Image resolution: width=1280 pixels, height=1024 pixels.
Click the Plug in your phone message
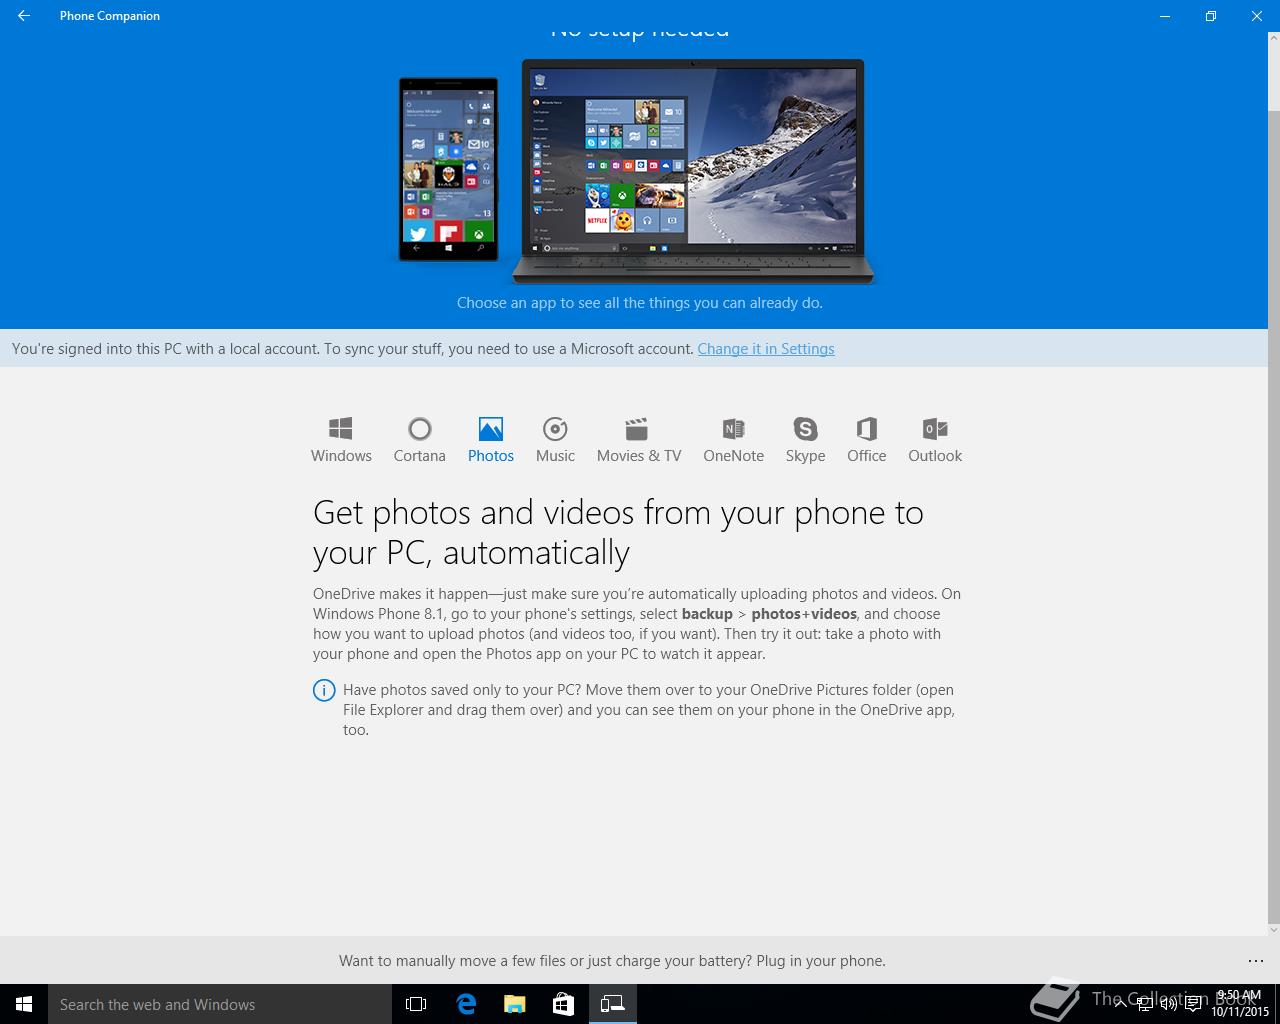pyautogui.click(x=612, y=961)
